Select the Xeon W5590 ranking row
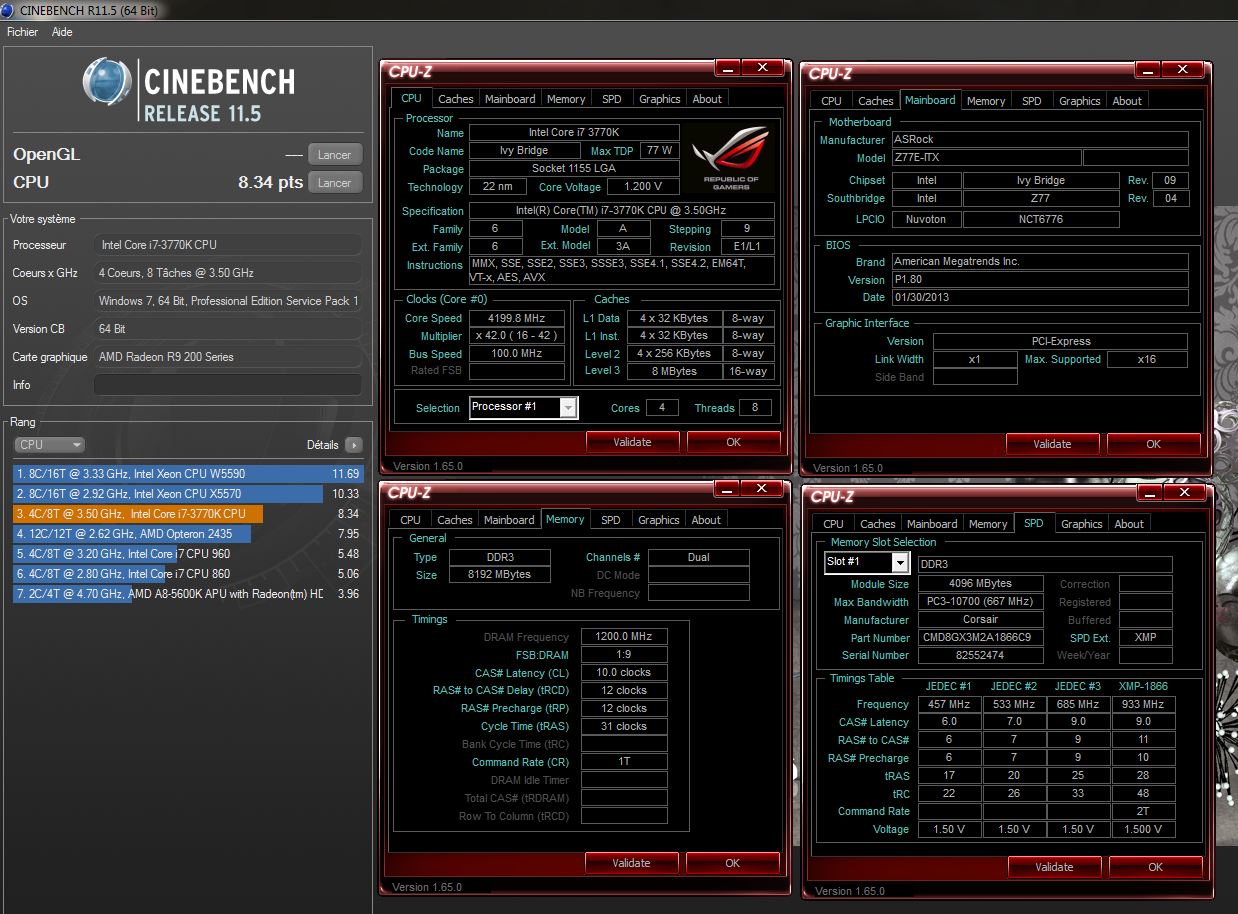The height and width of the screenshot is (914, 1238). click(x=188, y=474)
